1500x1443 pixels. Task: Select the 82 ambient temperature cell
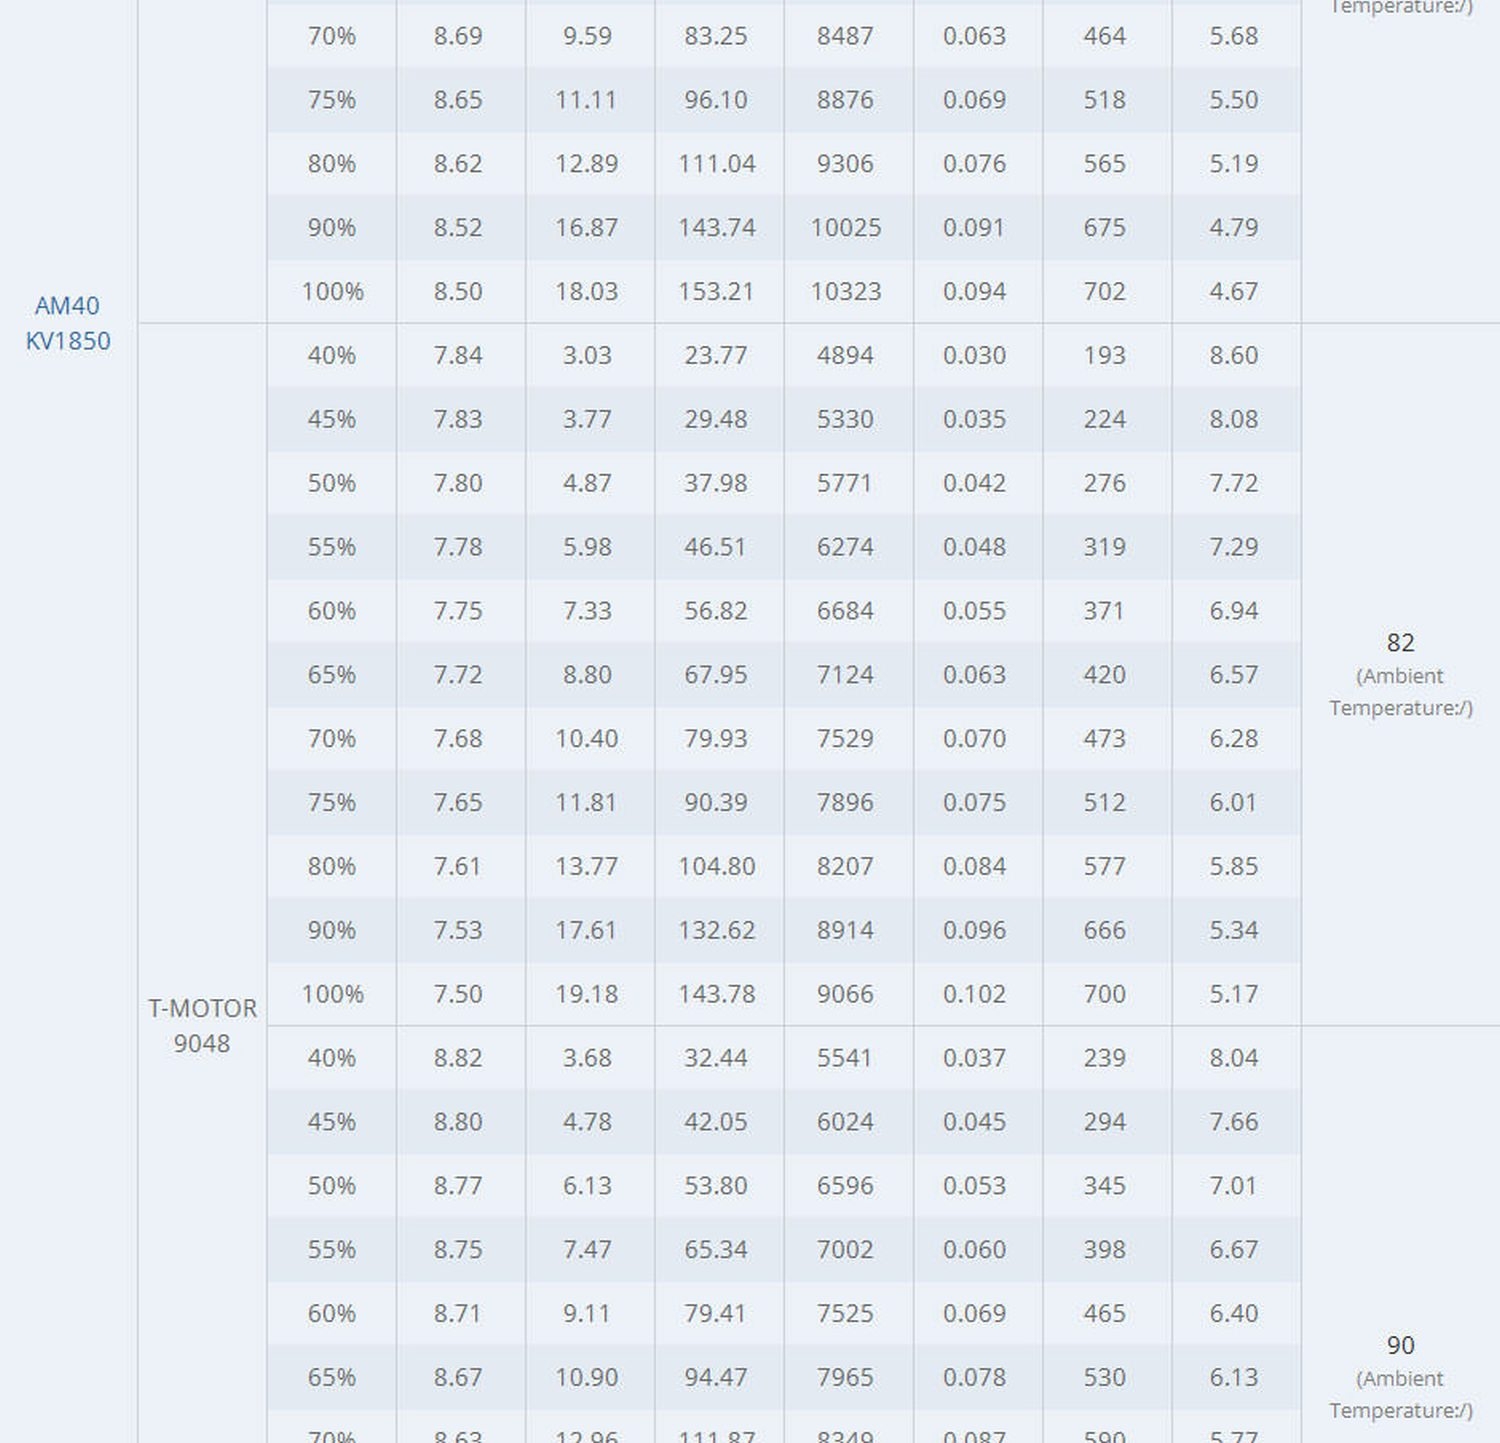1400,643
